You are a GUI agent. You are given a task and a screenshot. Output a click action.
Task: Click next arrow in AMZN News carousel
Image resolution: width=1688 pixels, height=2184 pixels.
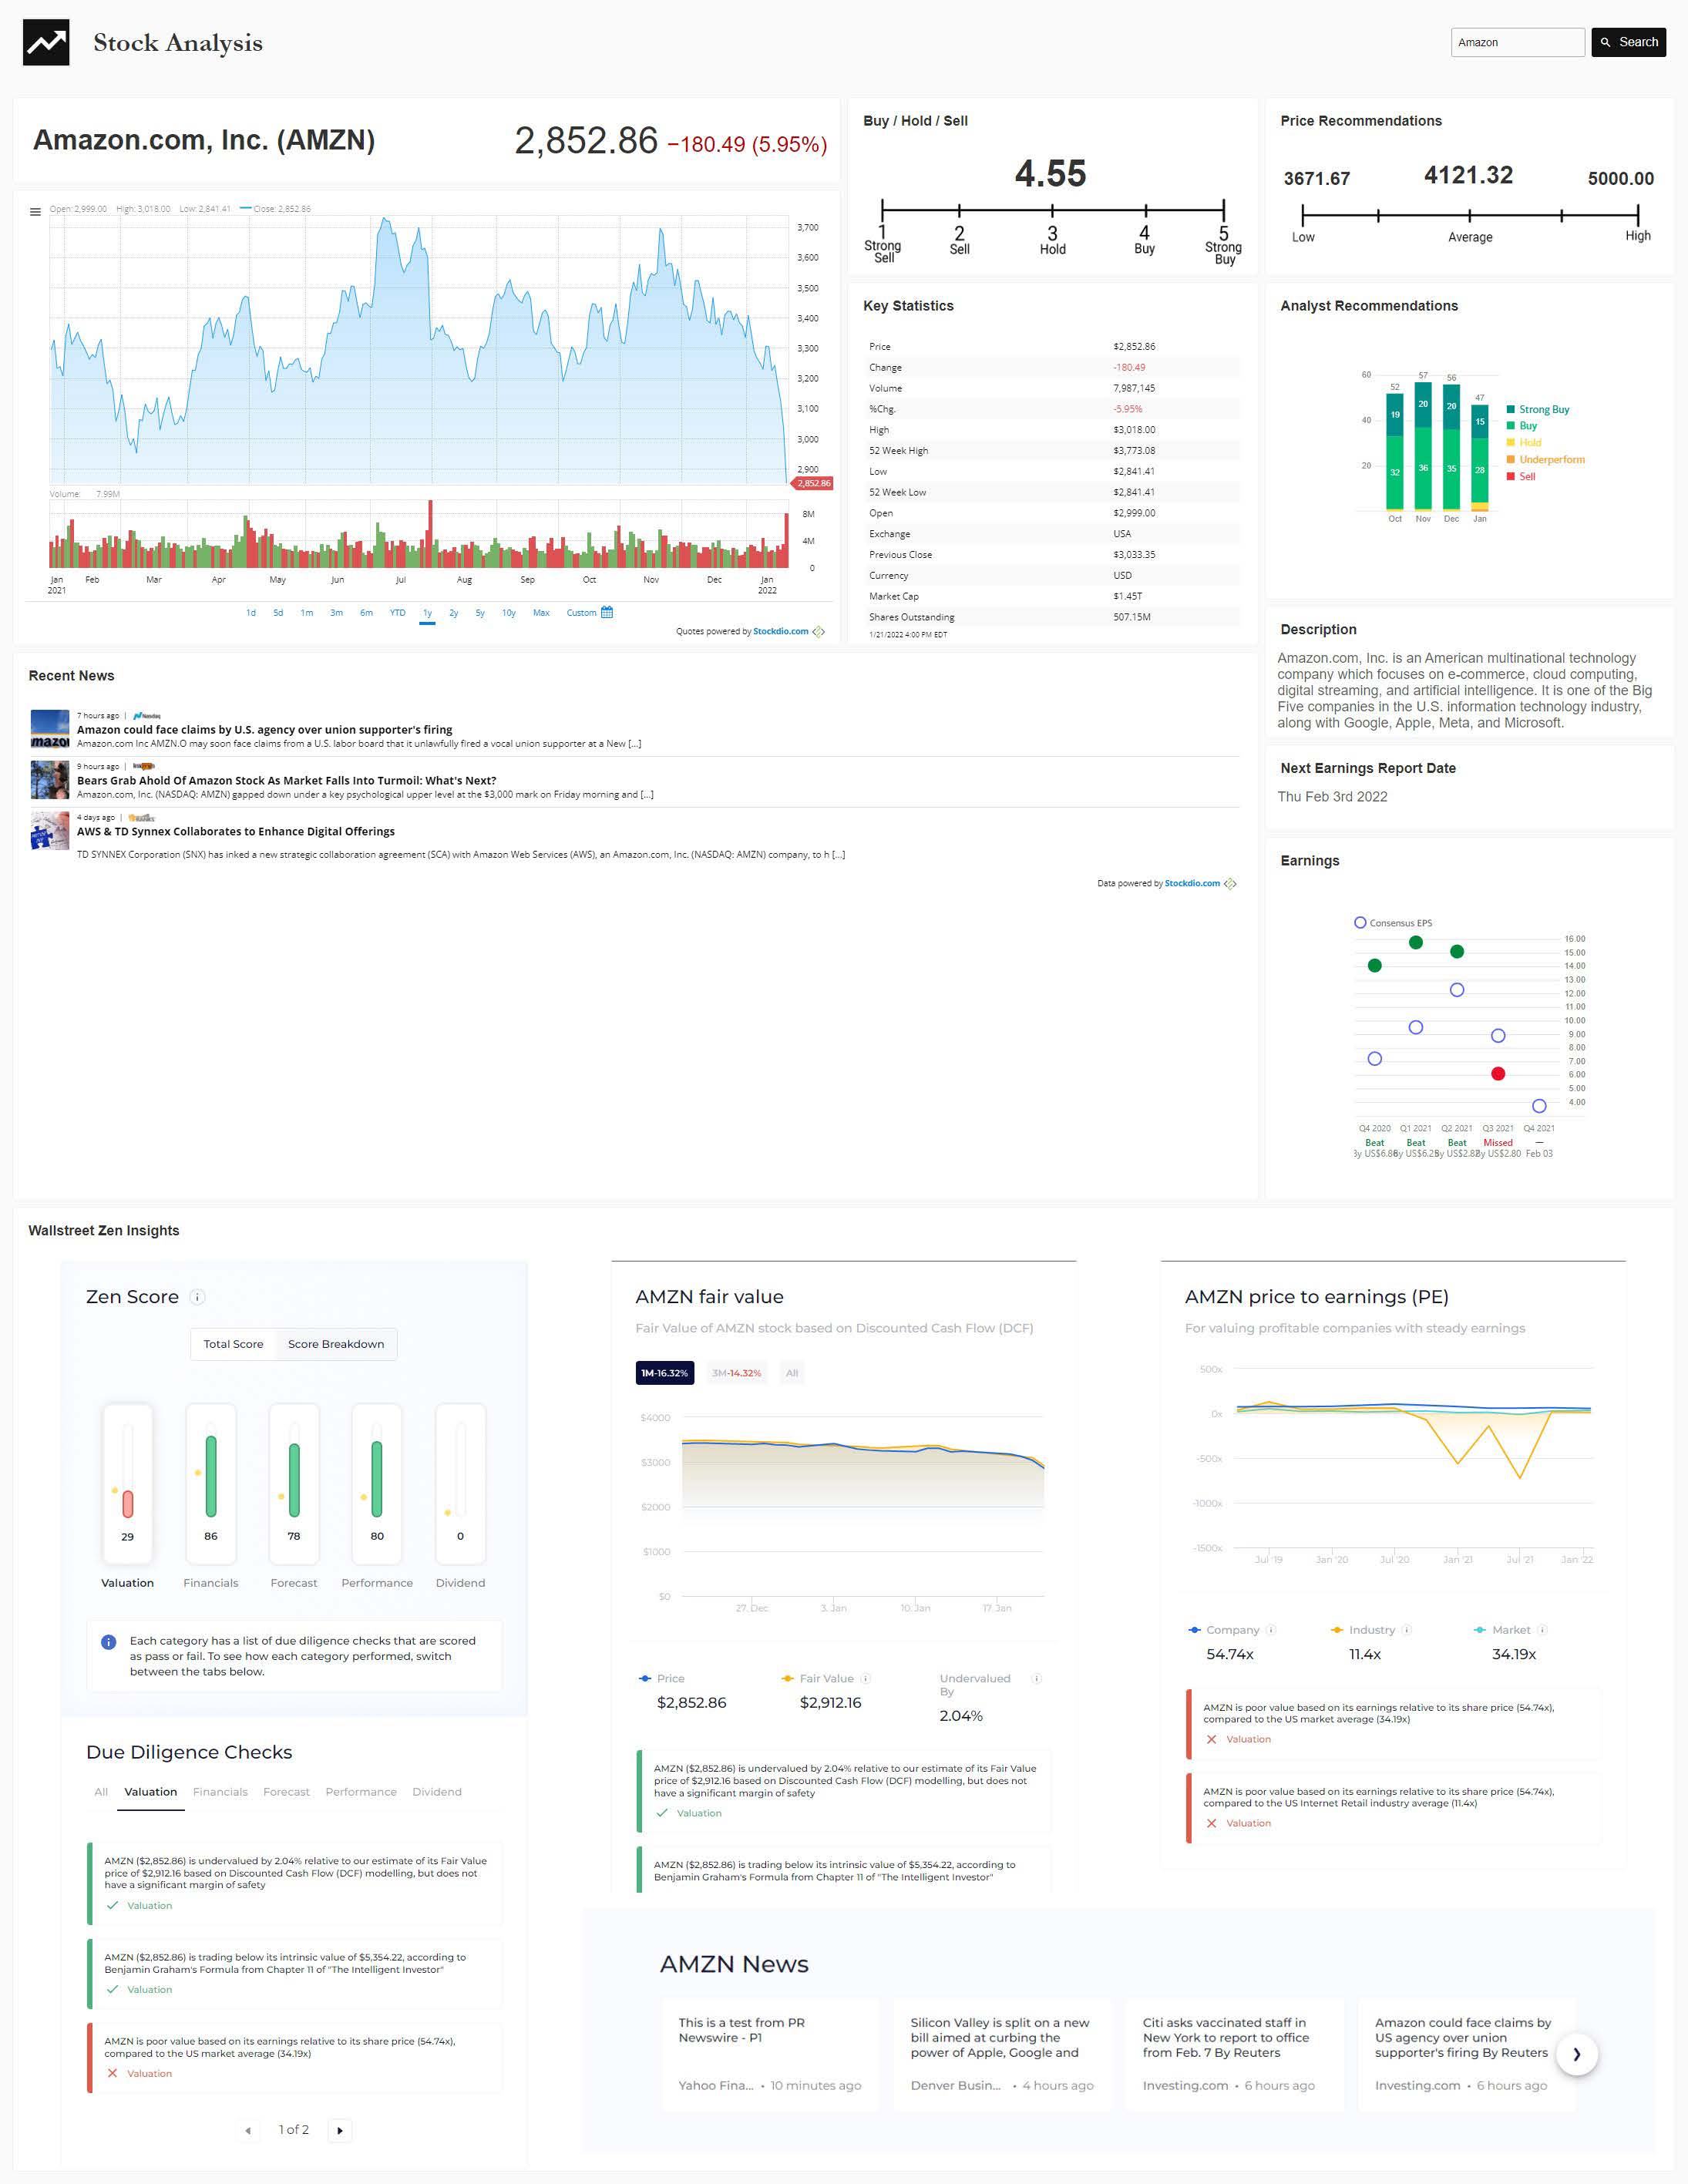[x=1576, y=2054]
